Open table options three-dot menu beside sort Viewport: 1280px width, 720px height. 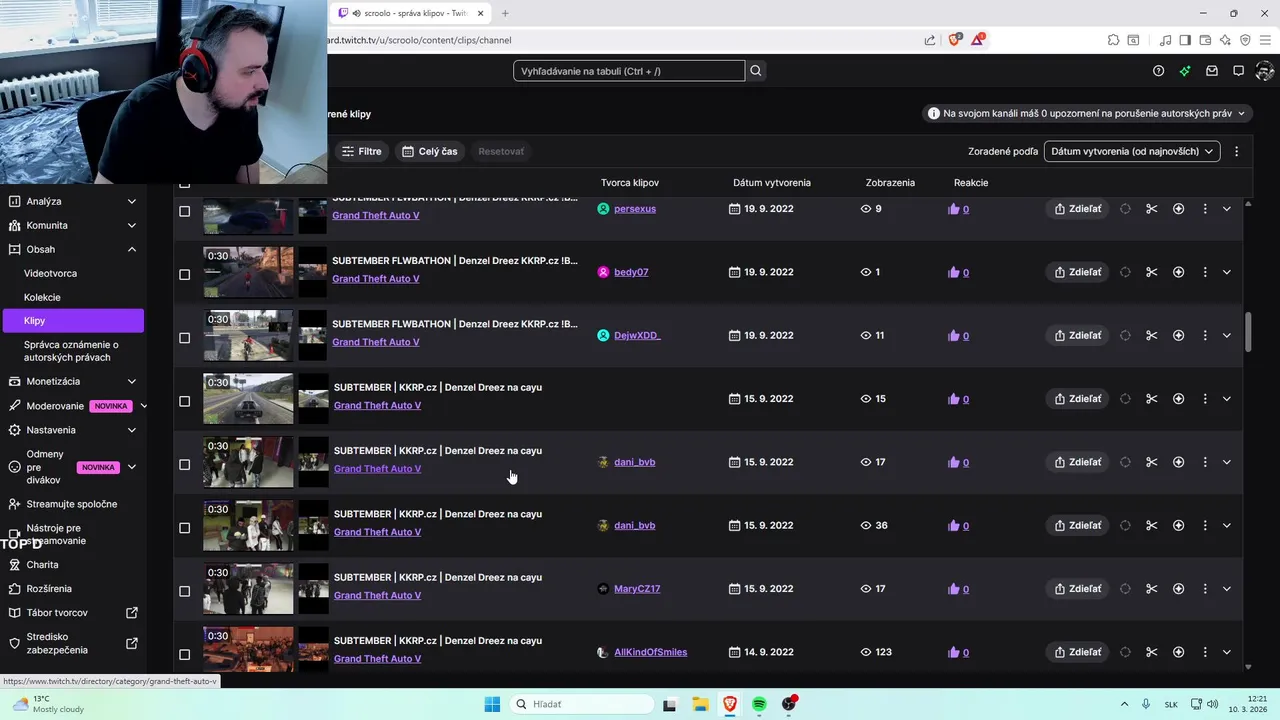click(x=1237, y=151)
